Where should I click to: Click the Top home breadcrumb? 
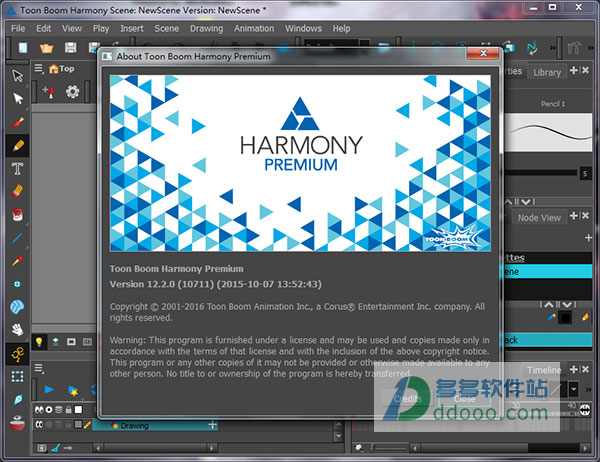(62, 69)
